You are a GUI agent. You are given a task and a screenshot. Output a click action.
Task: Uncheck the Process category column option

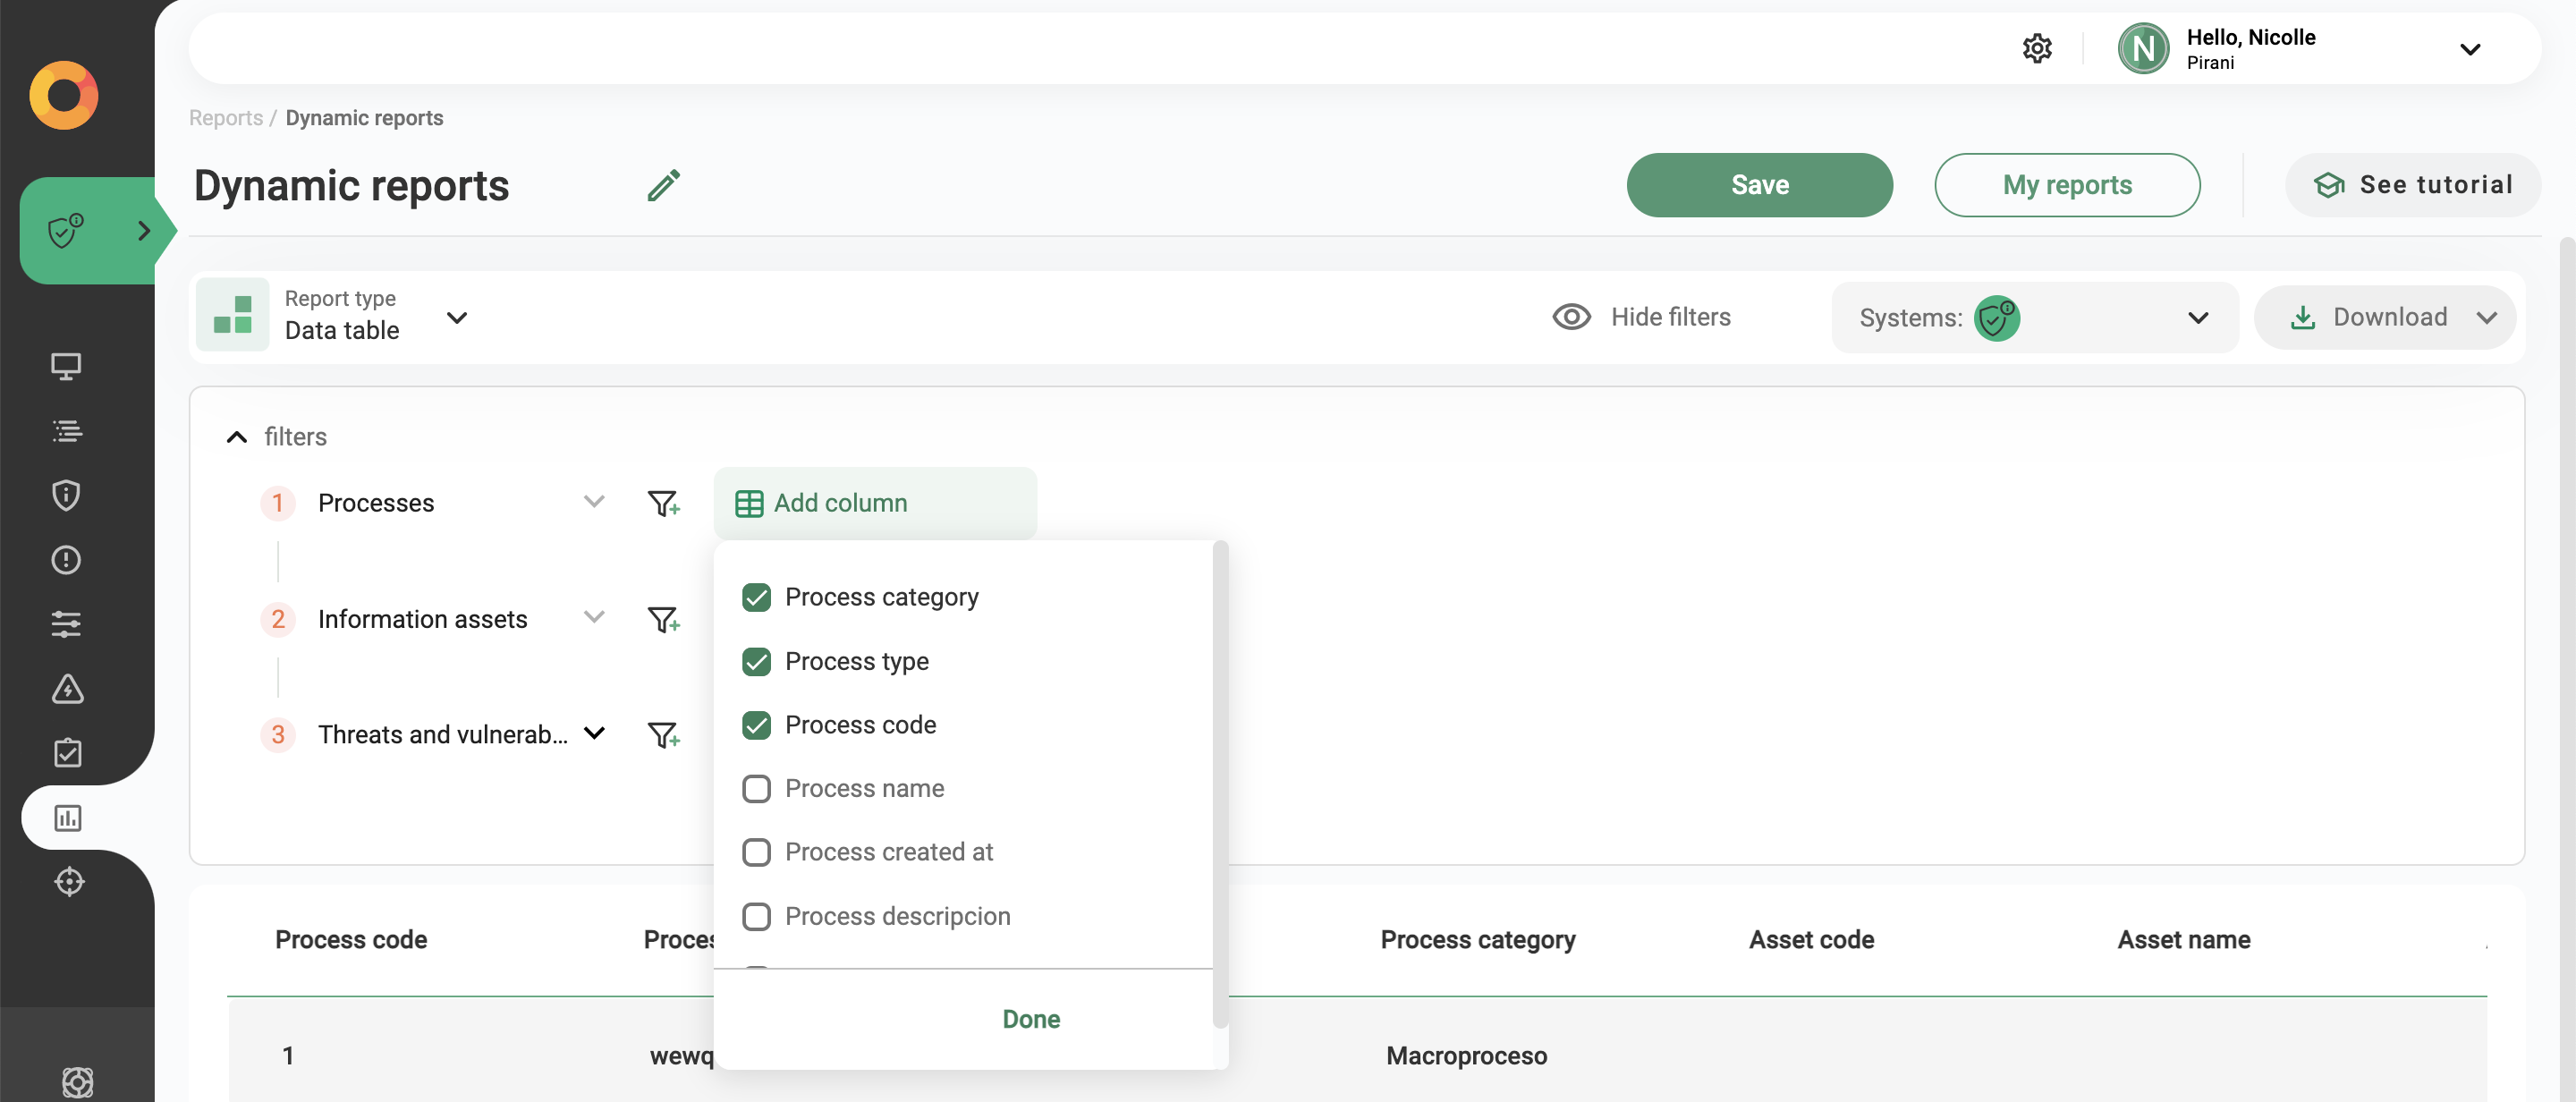coord(757,596)
